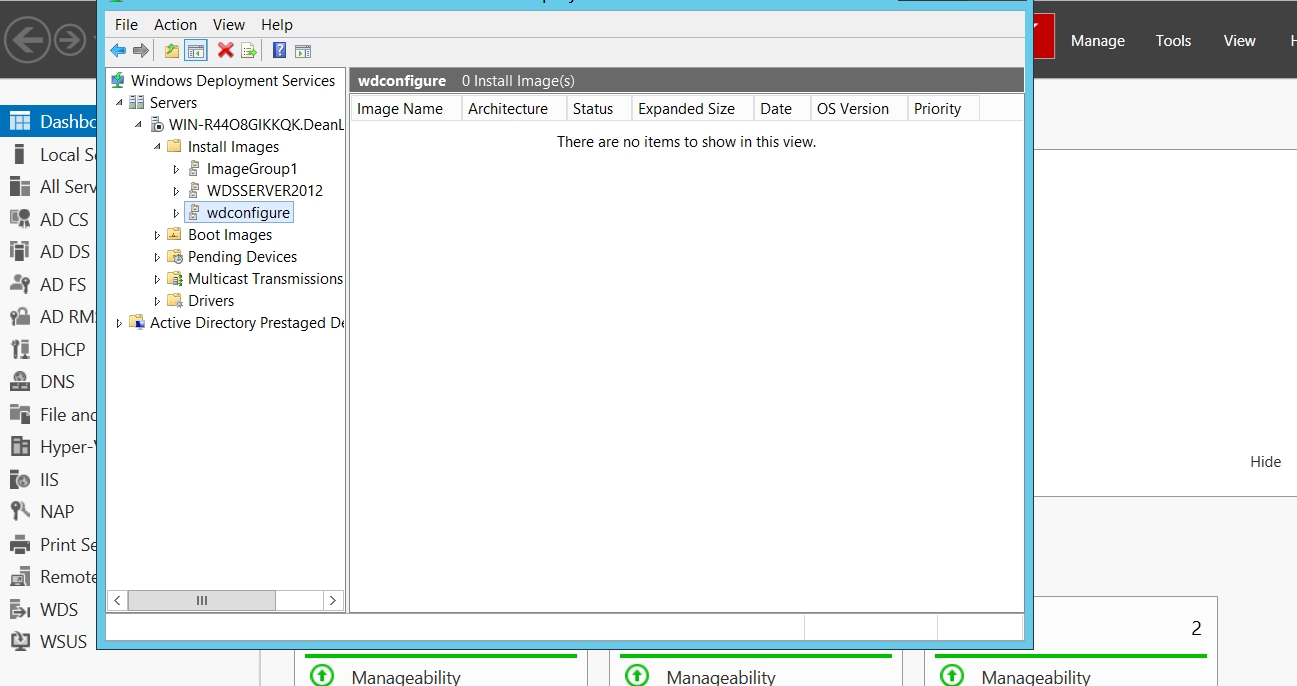
Task: Click the Export List toolbar icon
Action: [249, 51]
